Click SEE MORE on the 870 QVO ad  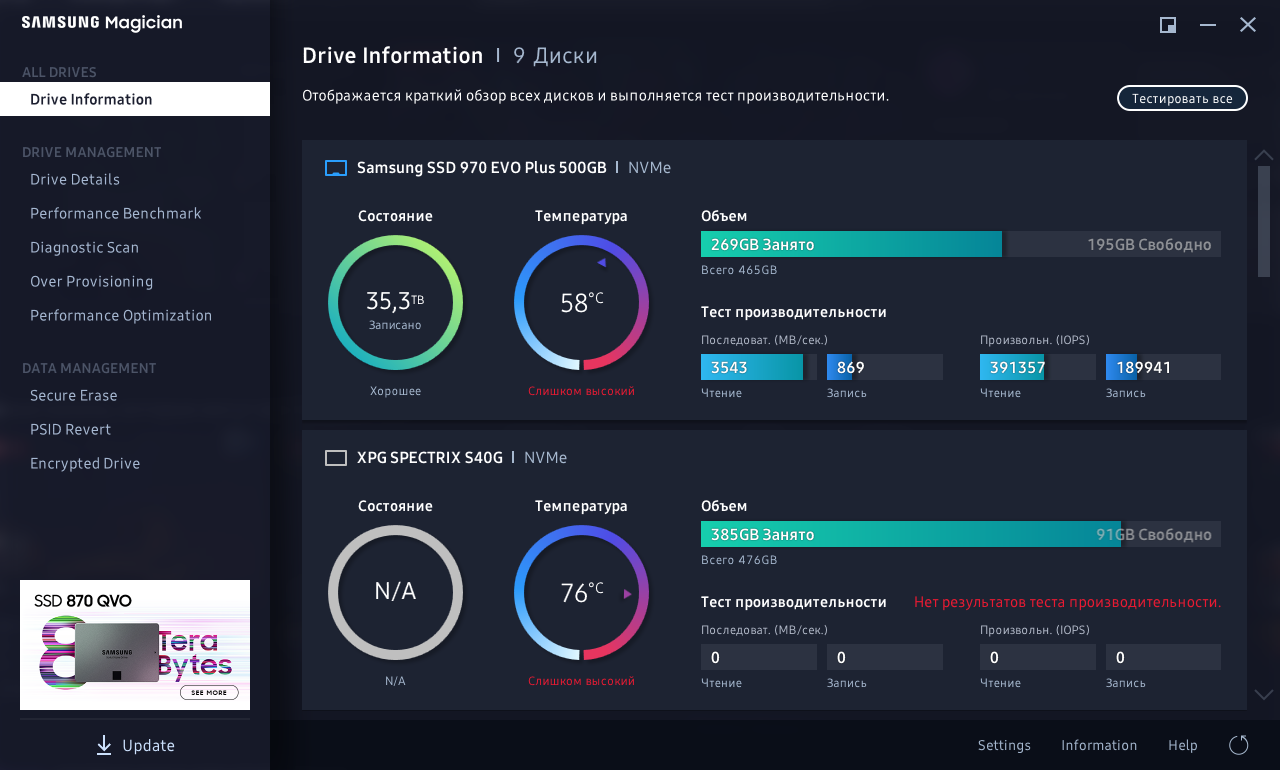pyautogui.click(x=209, y=692)
